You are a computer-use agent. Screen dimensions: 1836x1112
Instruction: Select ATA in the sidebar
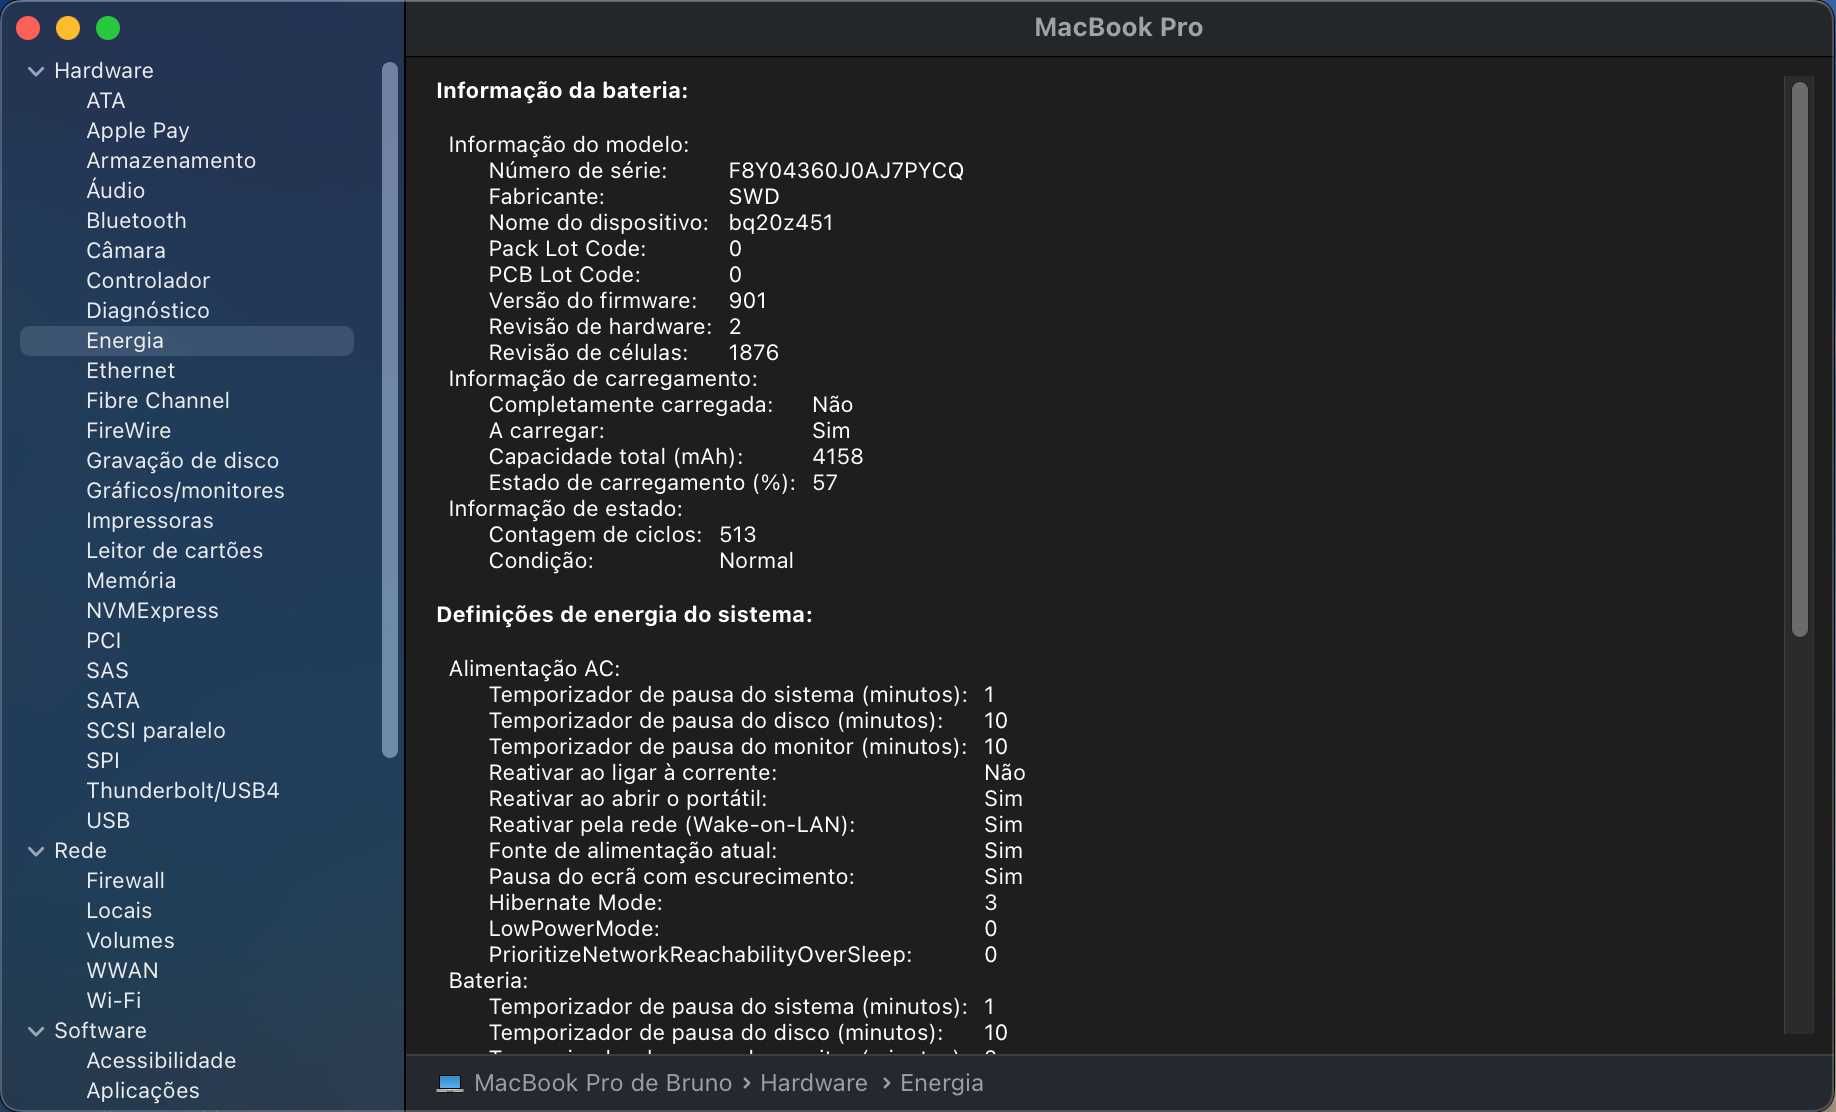point(105,101)
